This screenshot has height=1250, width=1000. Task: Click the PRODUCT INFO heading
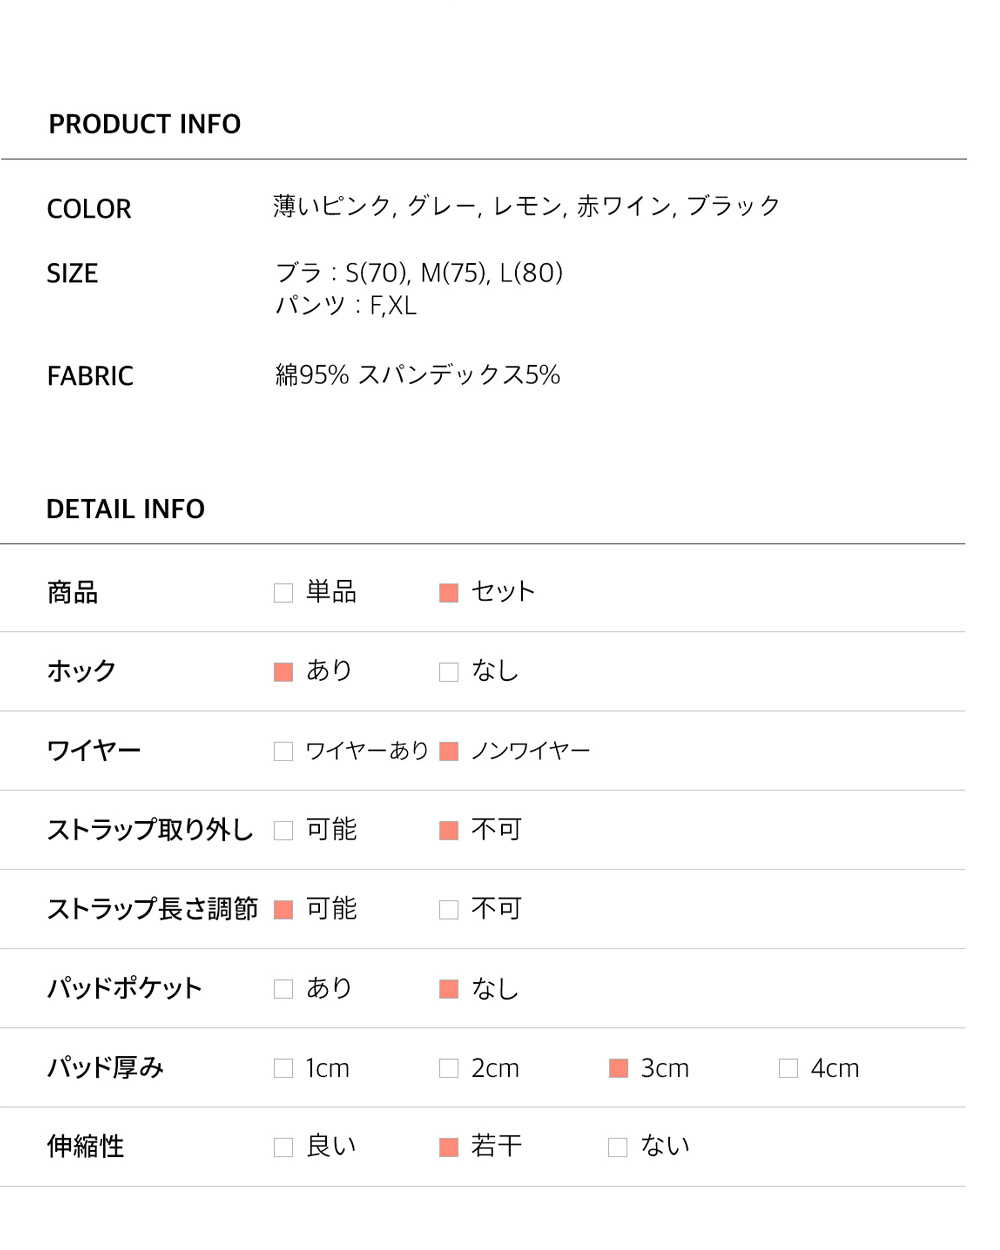click(x=145, y=124)
